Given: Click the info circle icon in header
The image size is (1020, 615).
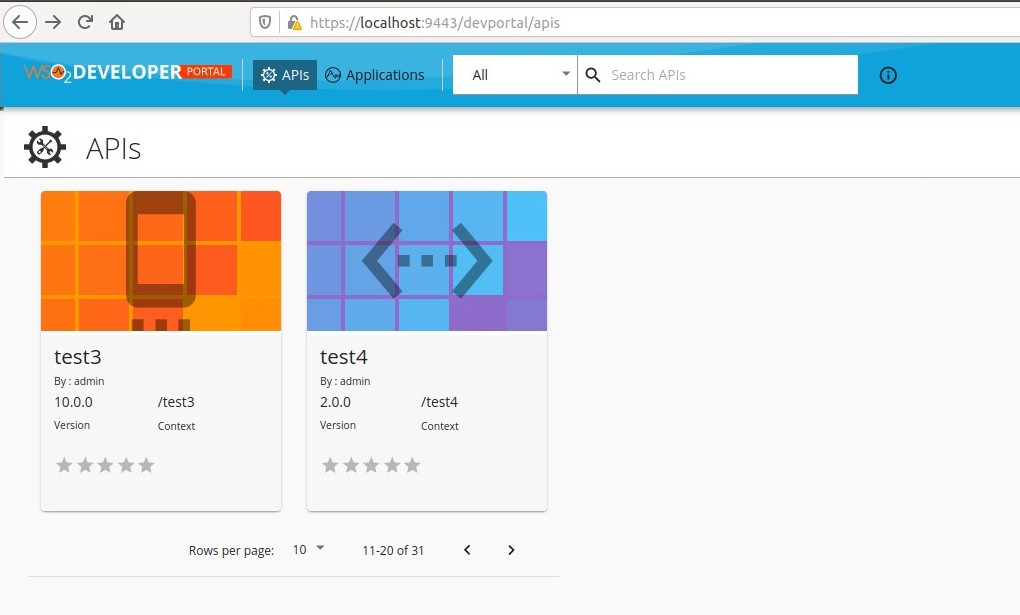Looking at the screenshot, I should point(888,75).
